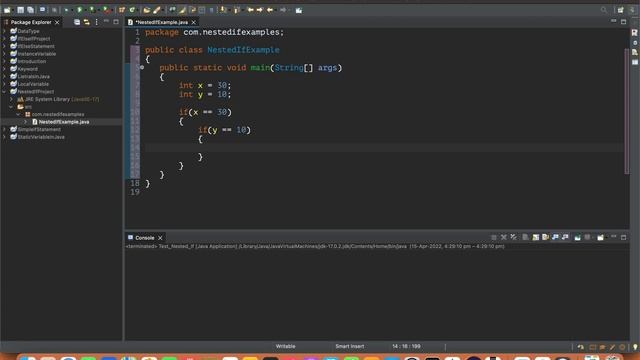Run the program with the green Run button

(x=80, y=10)
